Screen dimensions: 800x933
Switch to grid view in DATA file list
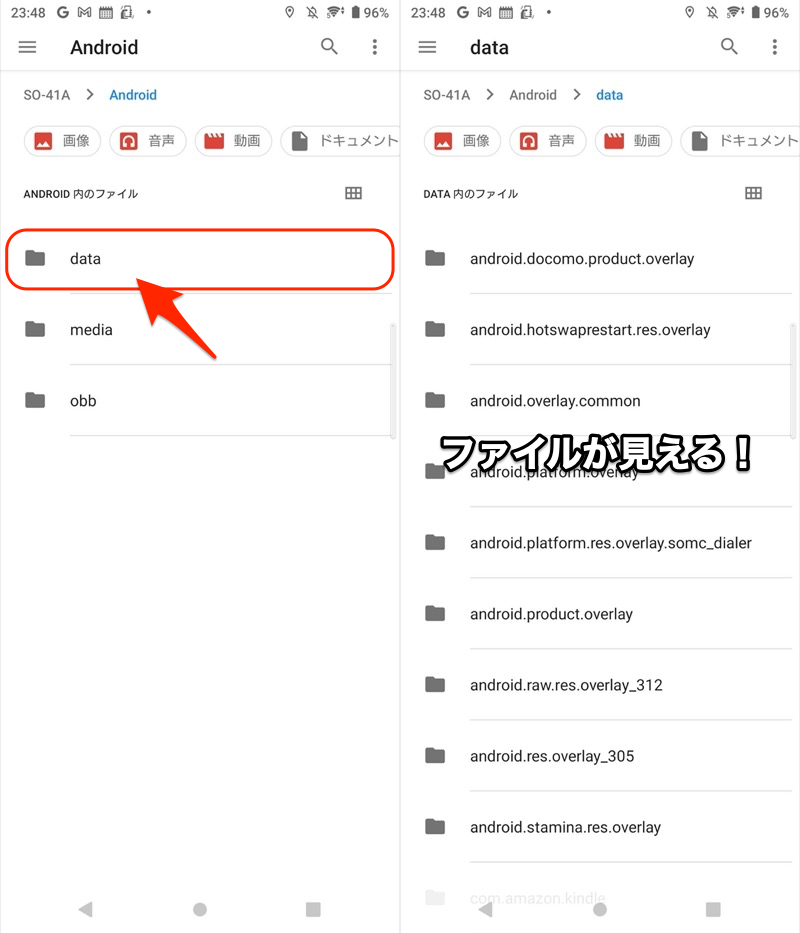click(x=753, y=193)
